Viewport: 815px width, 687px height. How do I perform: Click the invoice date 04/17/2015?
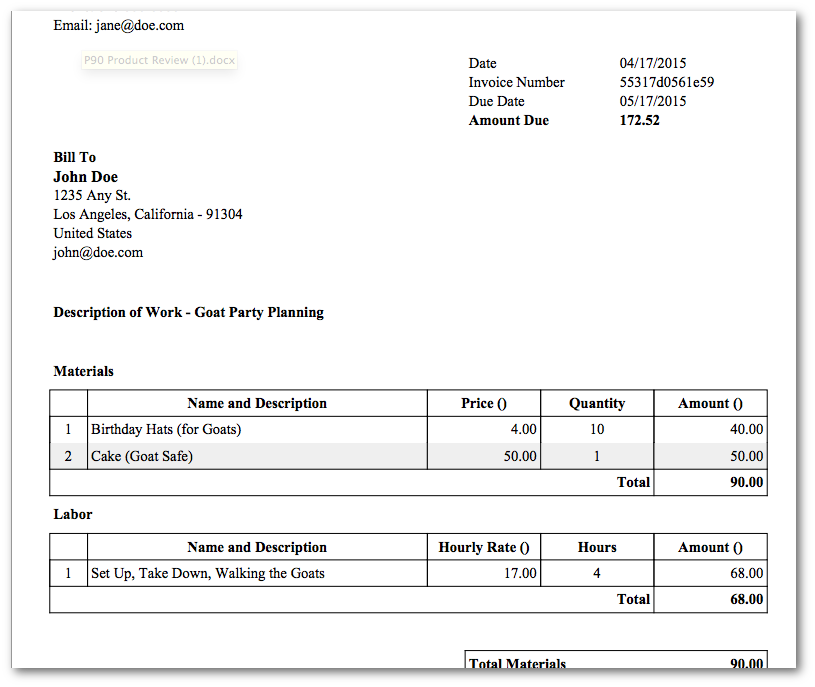(653, 63)
